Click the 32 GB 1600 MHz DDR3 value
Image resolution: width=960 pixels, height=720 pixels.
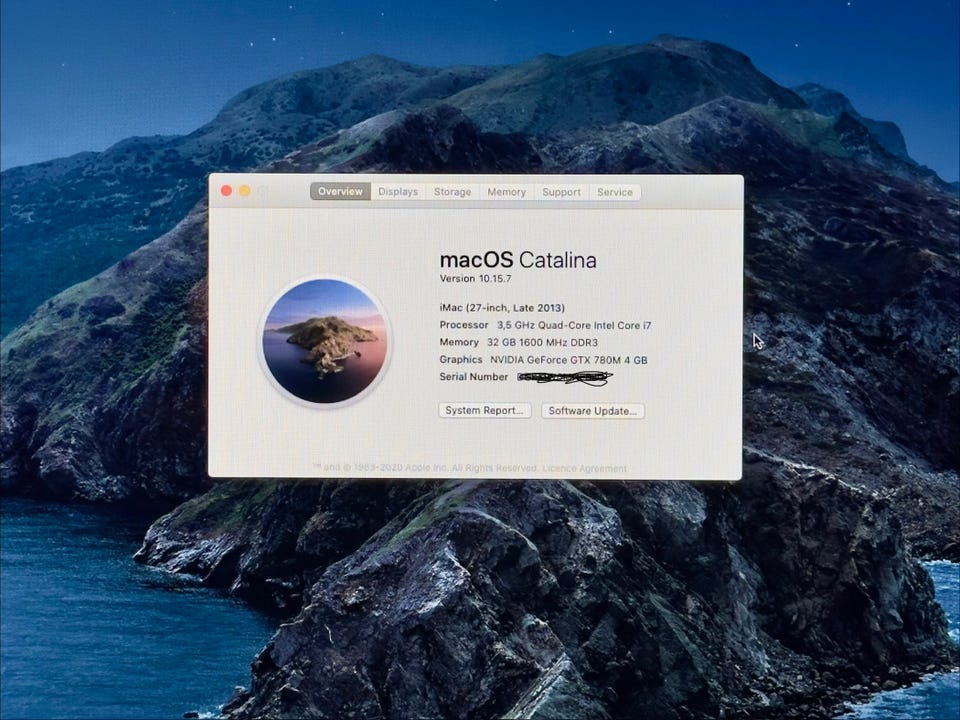(x=542, y=342)
